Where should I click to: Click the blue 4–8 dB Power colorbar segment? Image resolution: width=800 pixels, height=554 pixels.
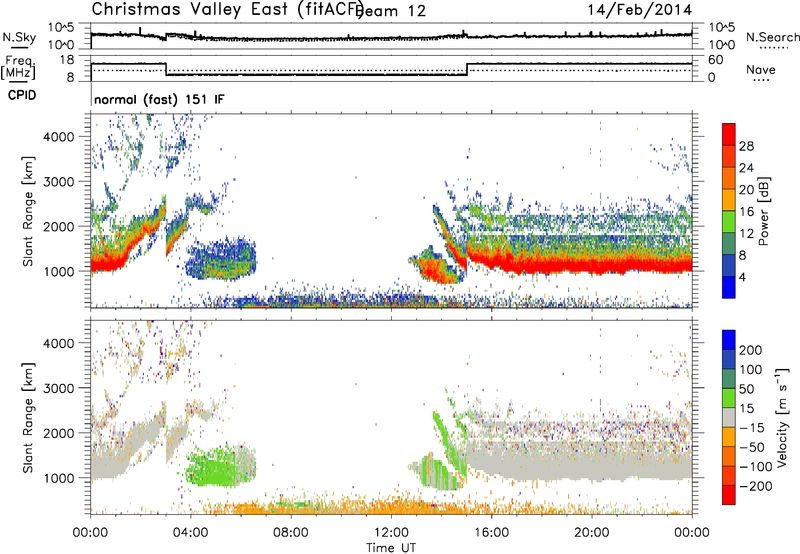point(729,265)
